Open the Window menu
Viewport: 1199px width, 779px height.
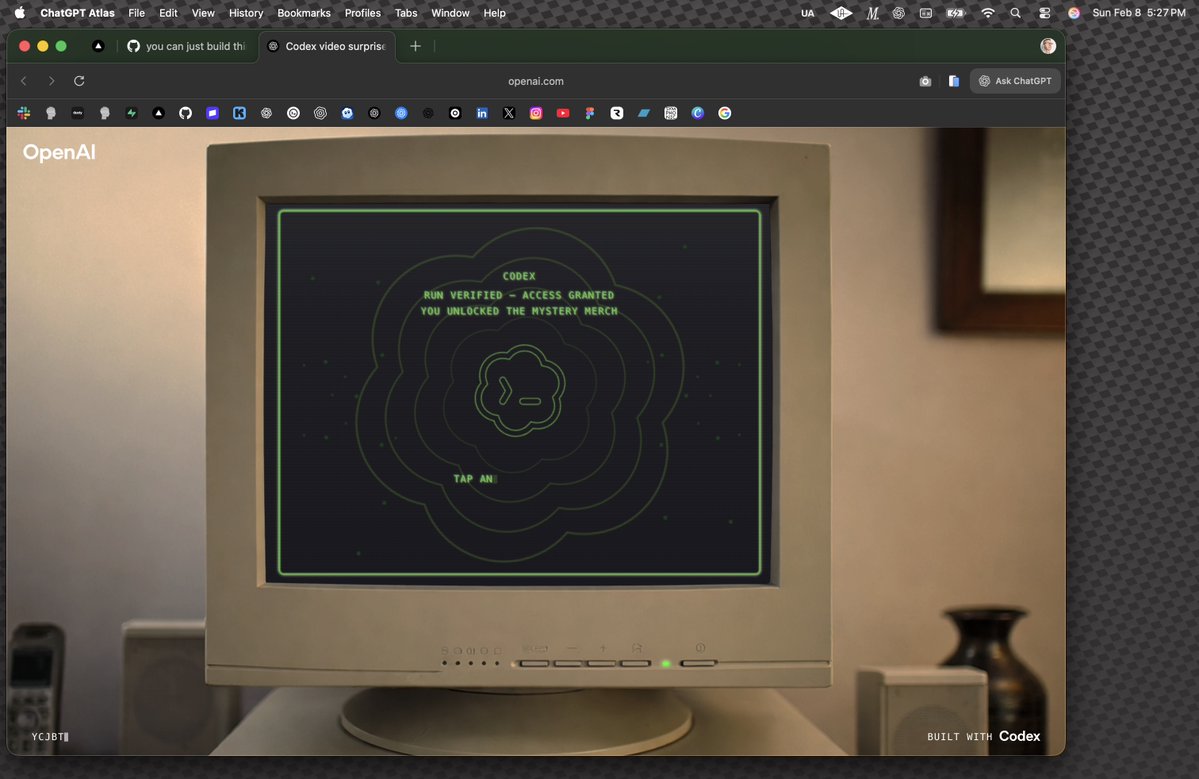(x=450, y=13)
